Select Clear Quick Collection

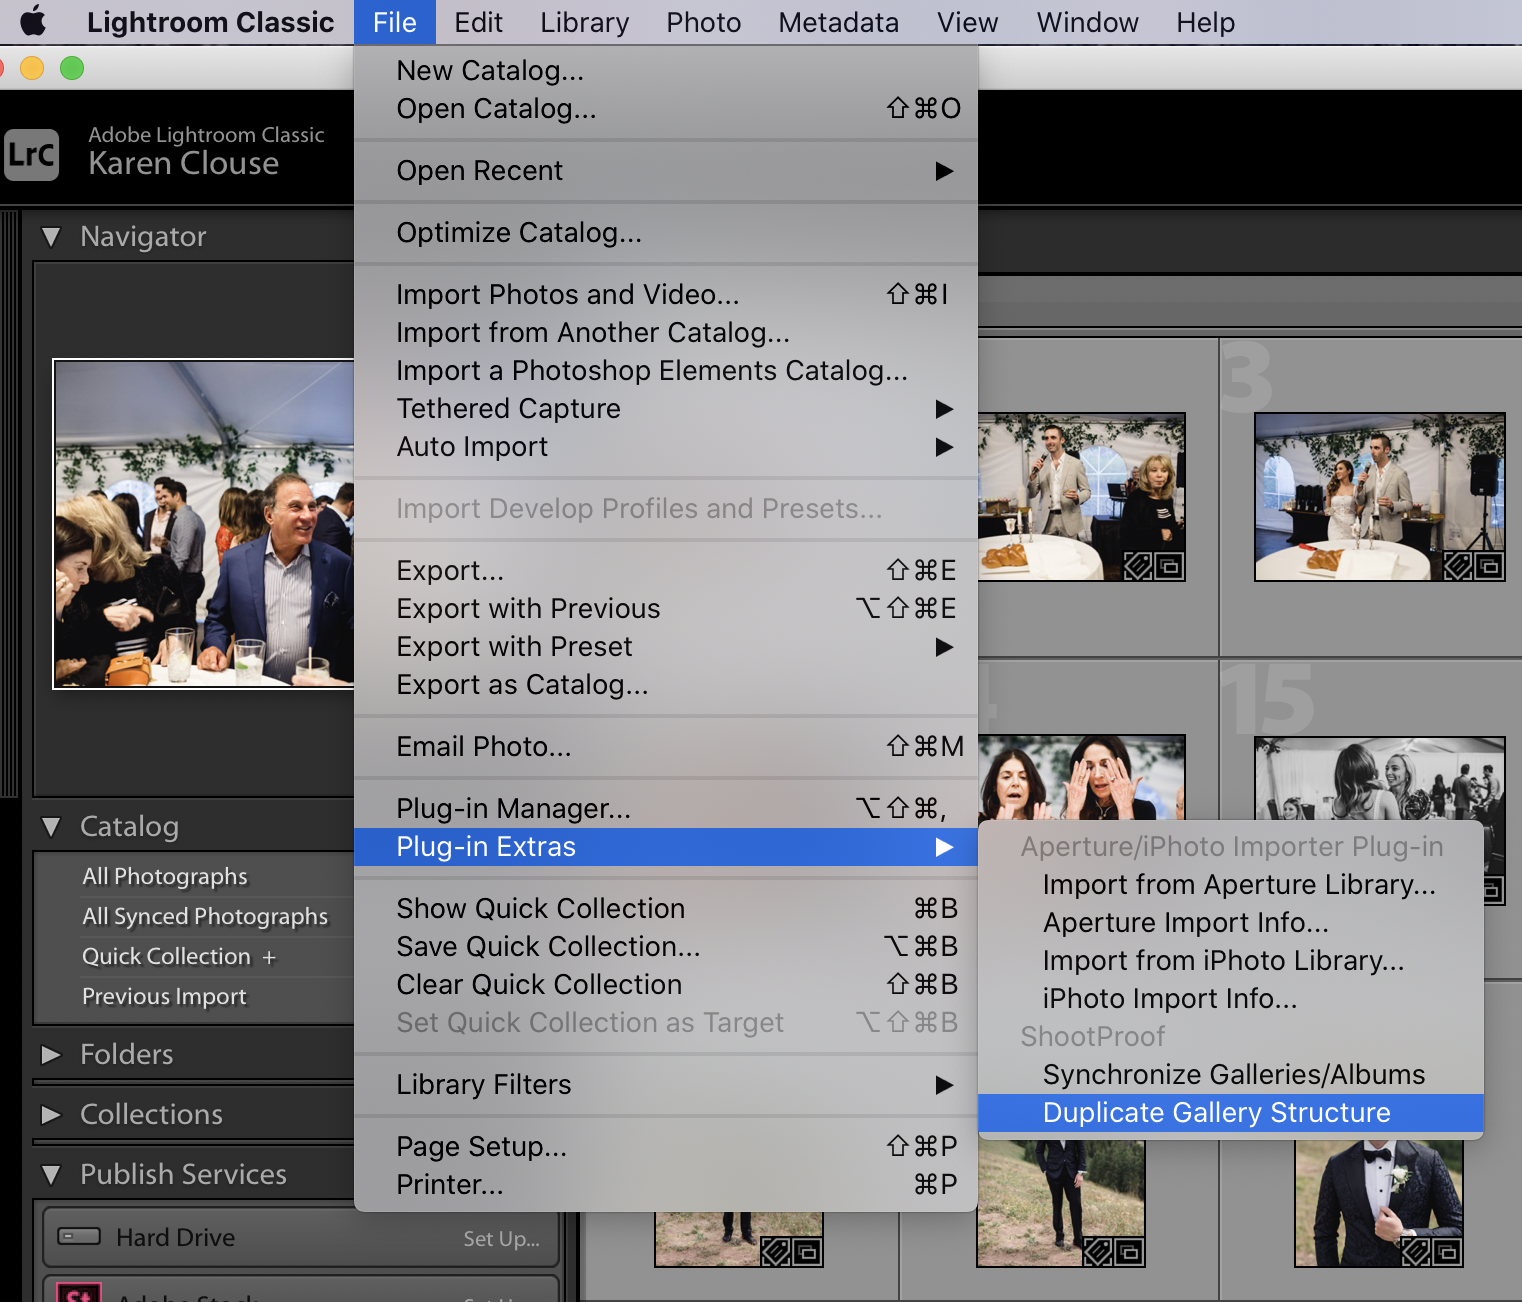666,985
